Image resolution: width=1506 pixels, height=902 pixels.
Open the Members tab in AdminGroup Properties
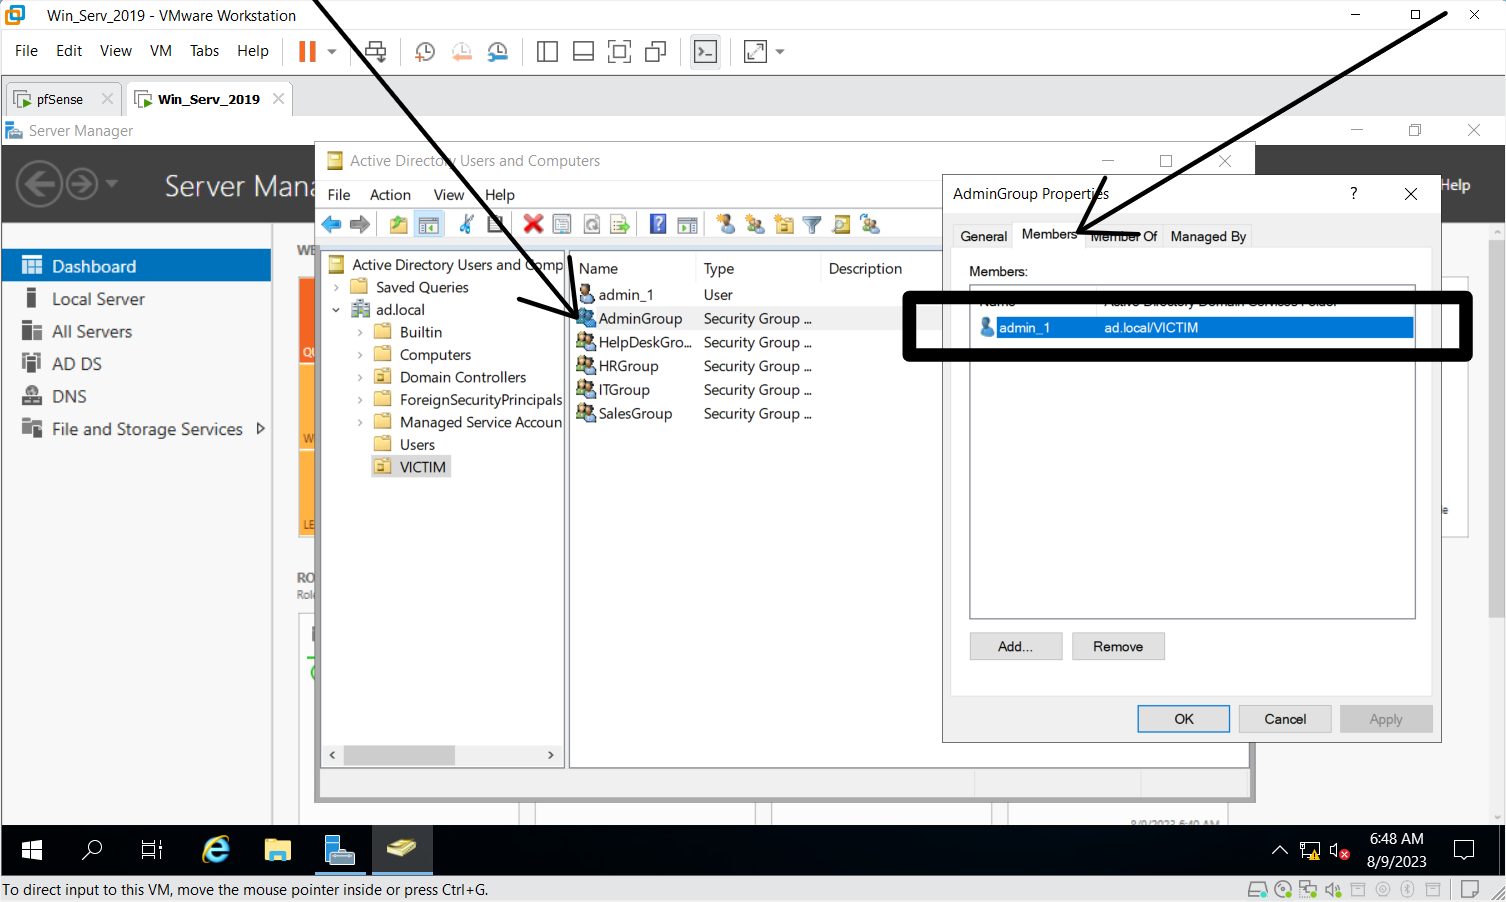[1049, 234]
